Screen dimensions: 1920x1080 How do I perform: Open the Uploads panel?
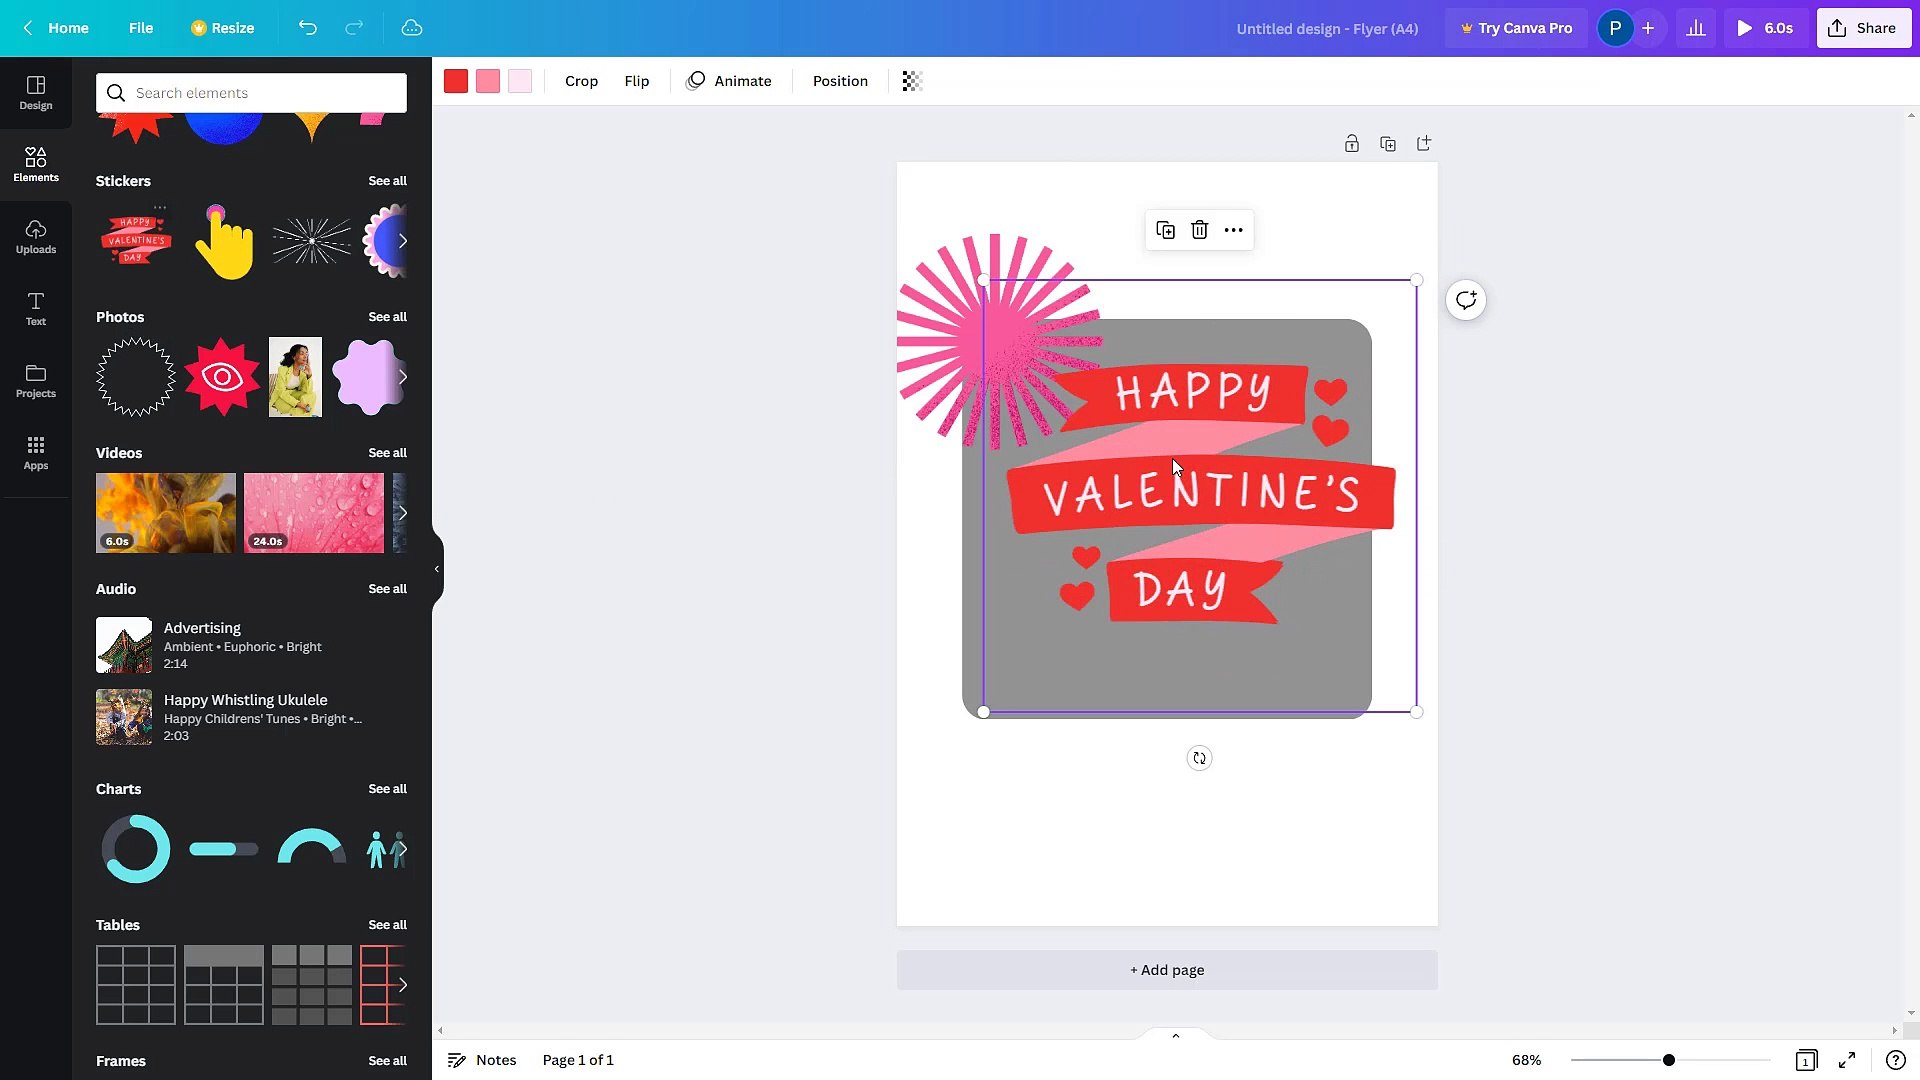pos(35,236)
